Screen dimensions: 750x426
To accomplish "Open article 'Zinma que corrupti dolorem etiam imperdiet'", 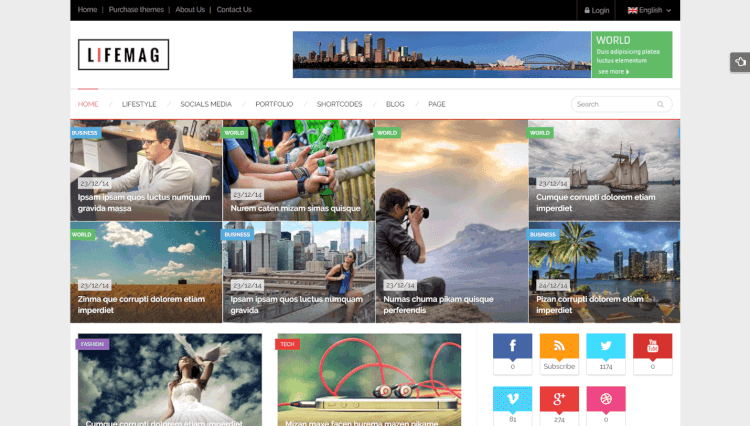I will (x=141, y=305).
